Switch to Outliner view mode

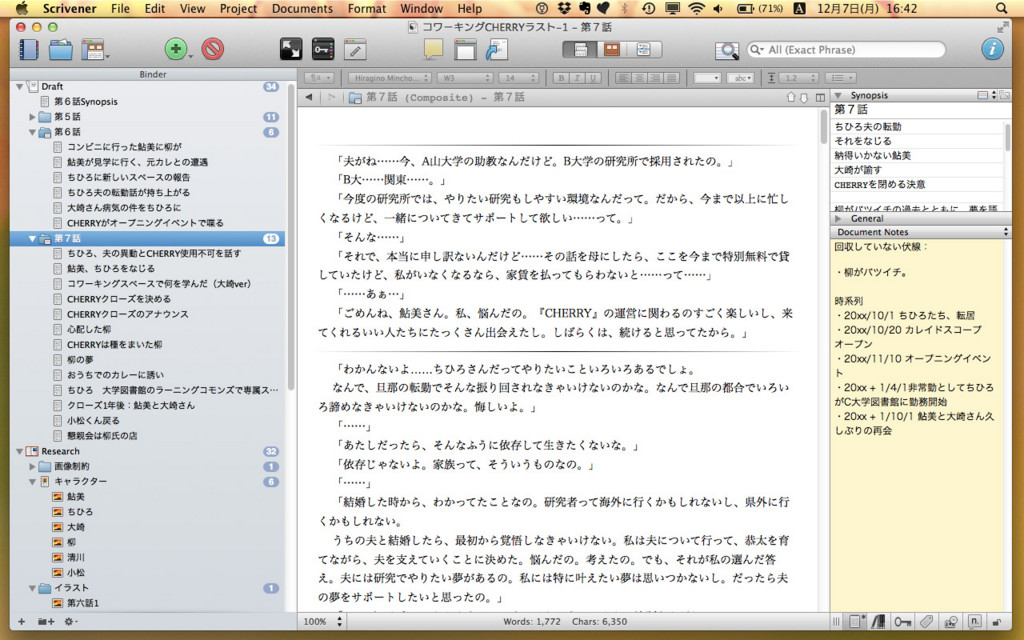(644, 50)
